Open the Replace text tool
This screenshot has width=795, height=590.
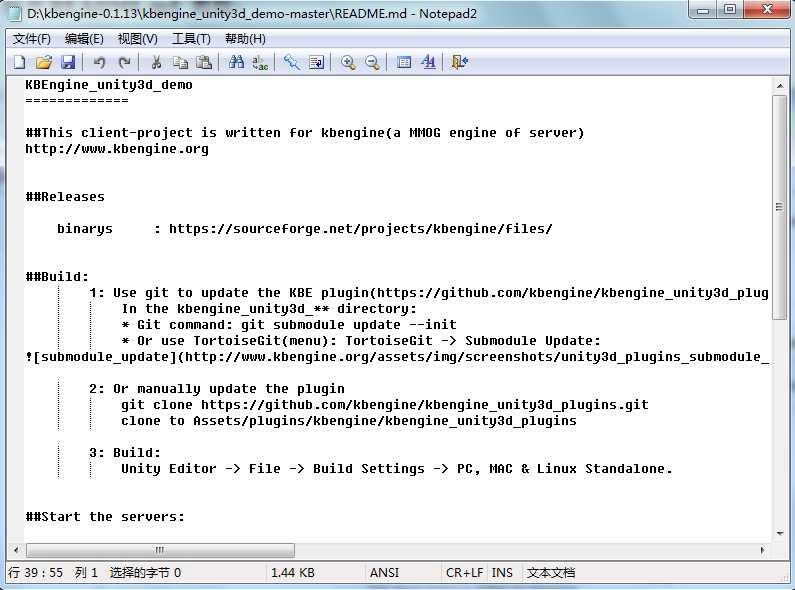260,62
